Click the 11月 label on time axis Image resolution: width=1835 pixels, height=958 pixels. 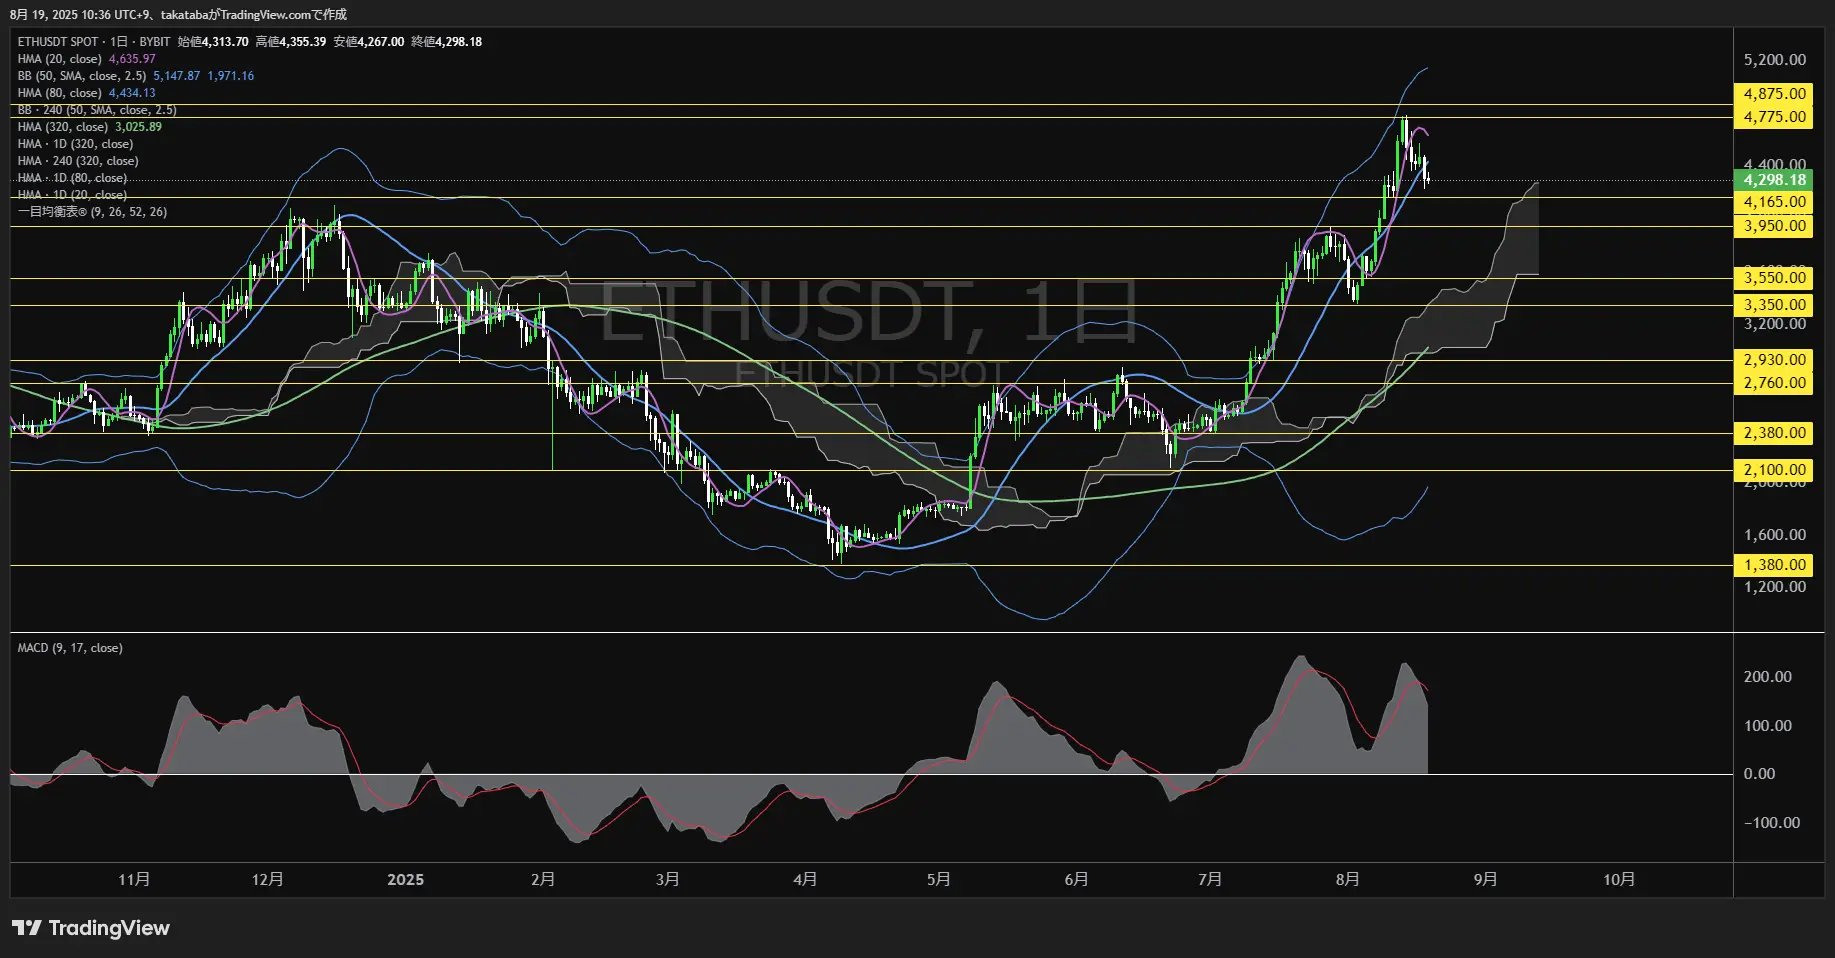tap(134, 880)
